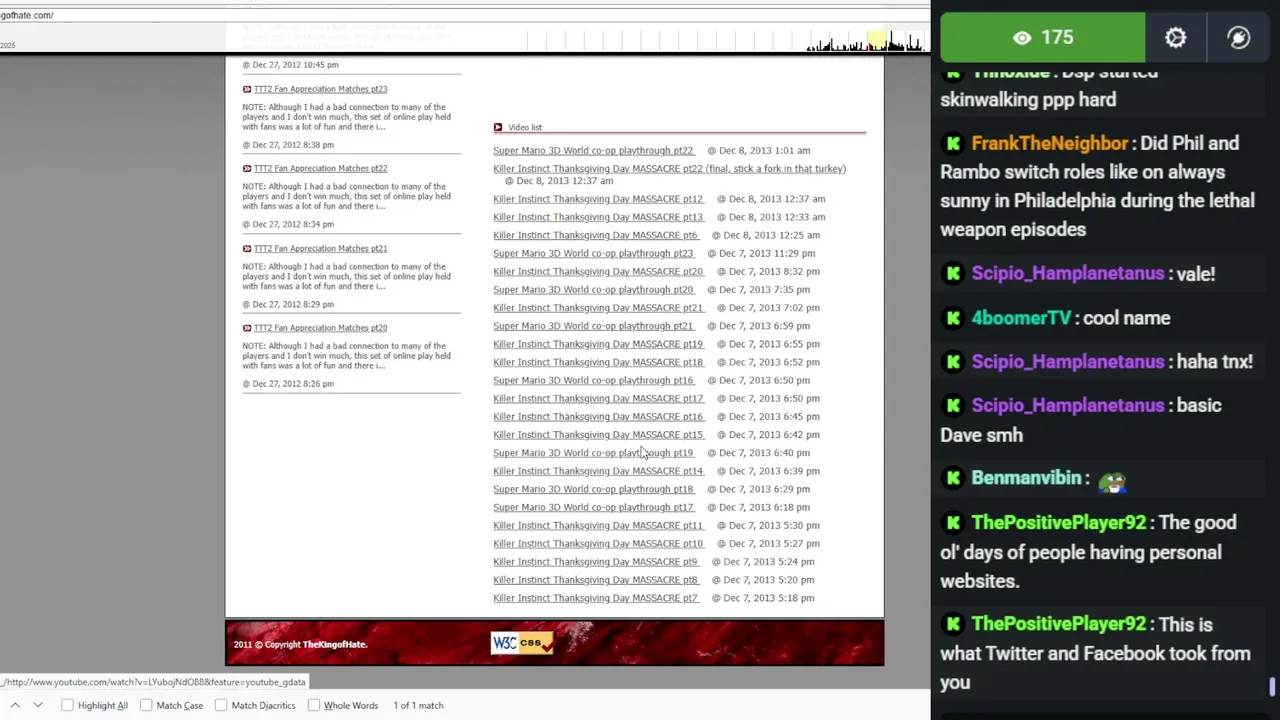Viewport: 1280px width, 720px height.
Task: Open Killer Instinct Thanksgiving Day MASSACRE pt7
Action: 595,598
